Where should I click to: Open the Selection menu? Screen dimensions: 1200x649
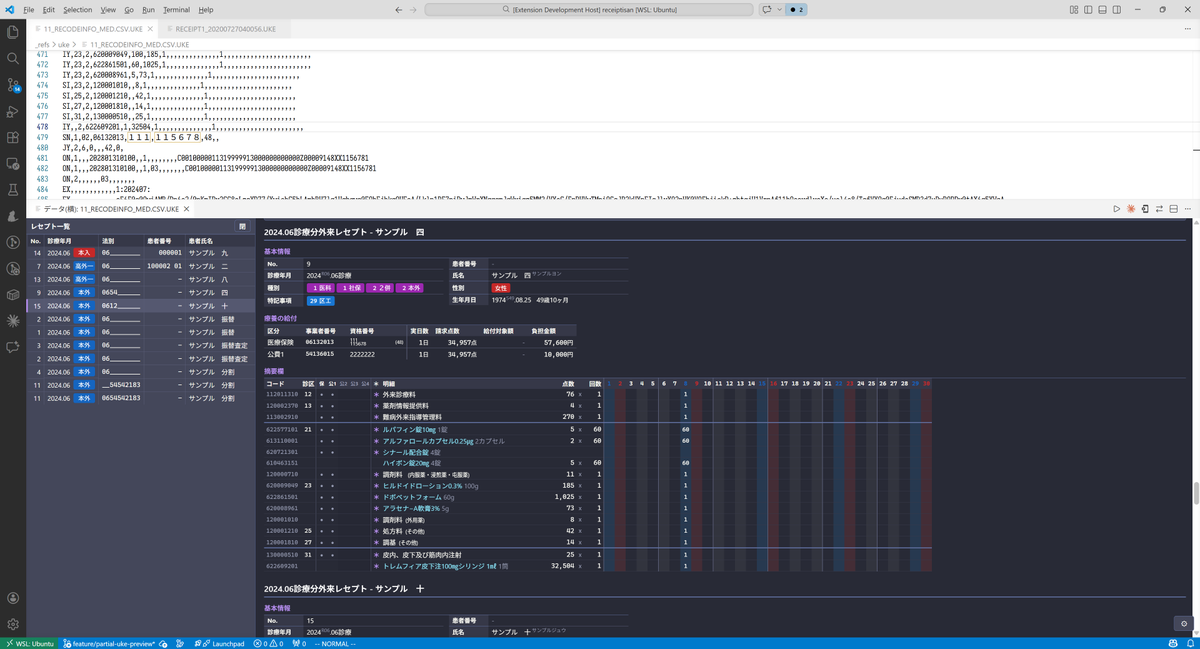pyautogui.click(x=77, y=9)
